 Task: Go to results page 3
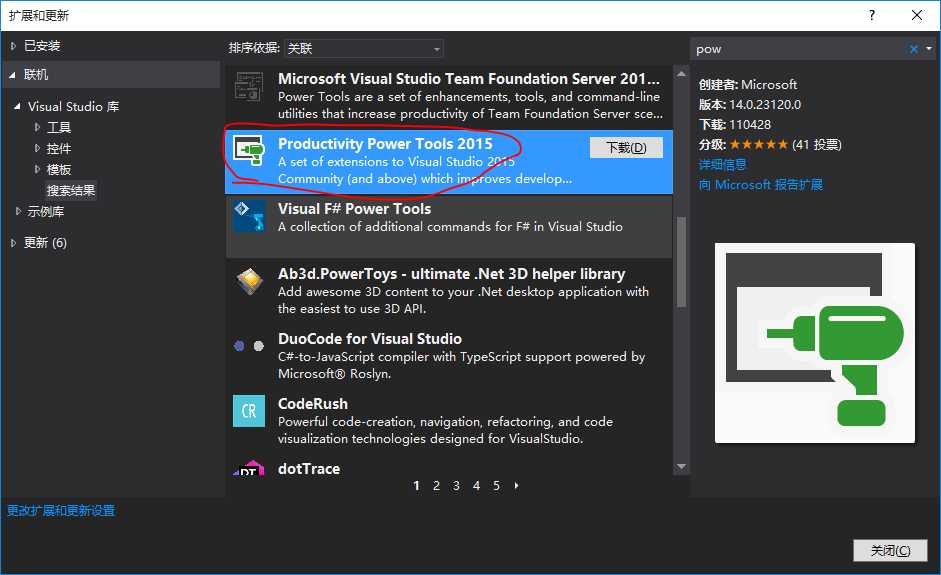(x=456, y=486)
